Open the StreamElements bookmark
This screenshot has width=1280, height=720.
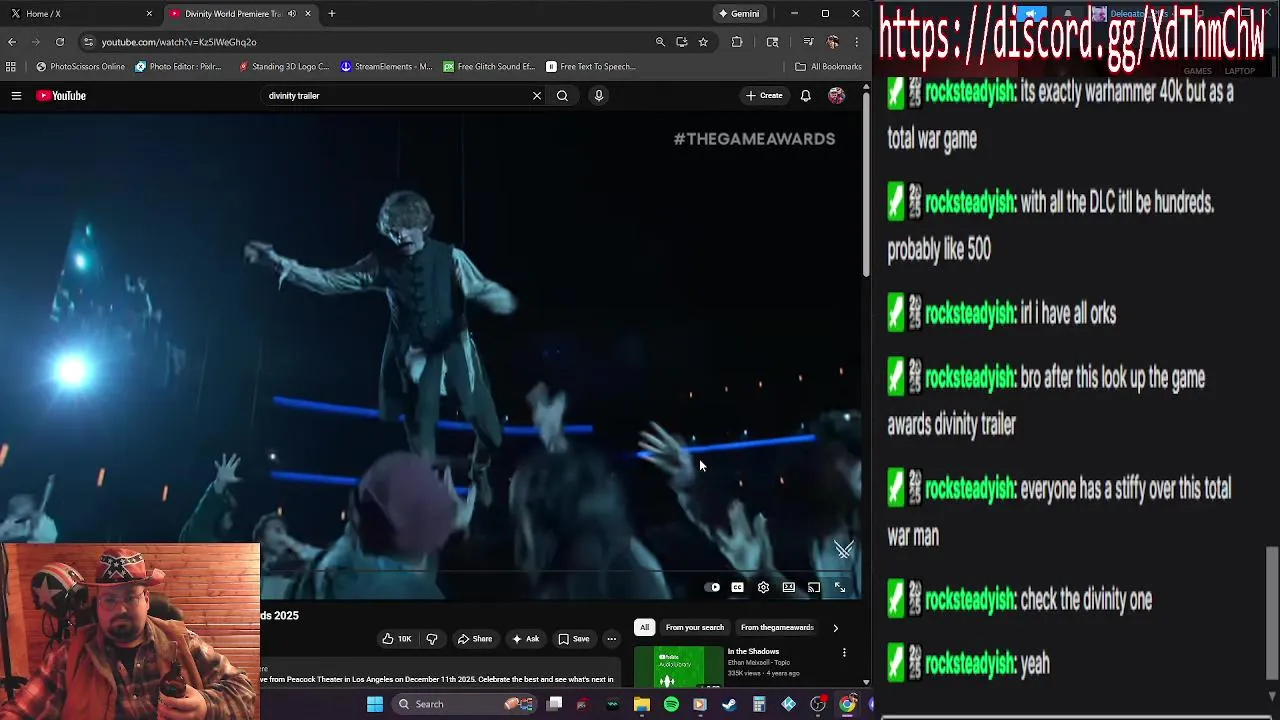pos(387,67)
